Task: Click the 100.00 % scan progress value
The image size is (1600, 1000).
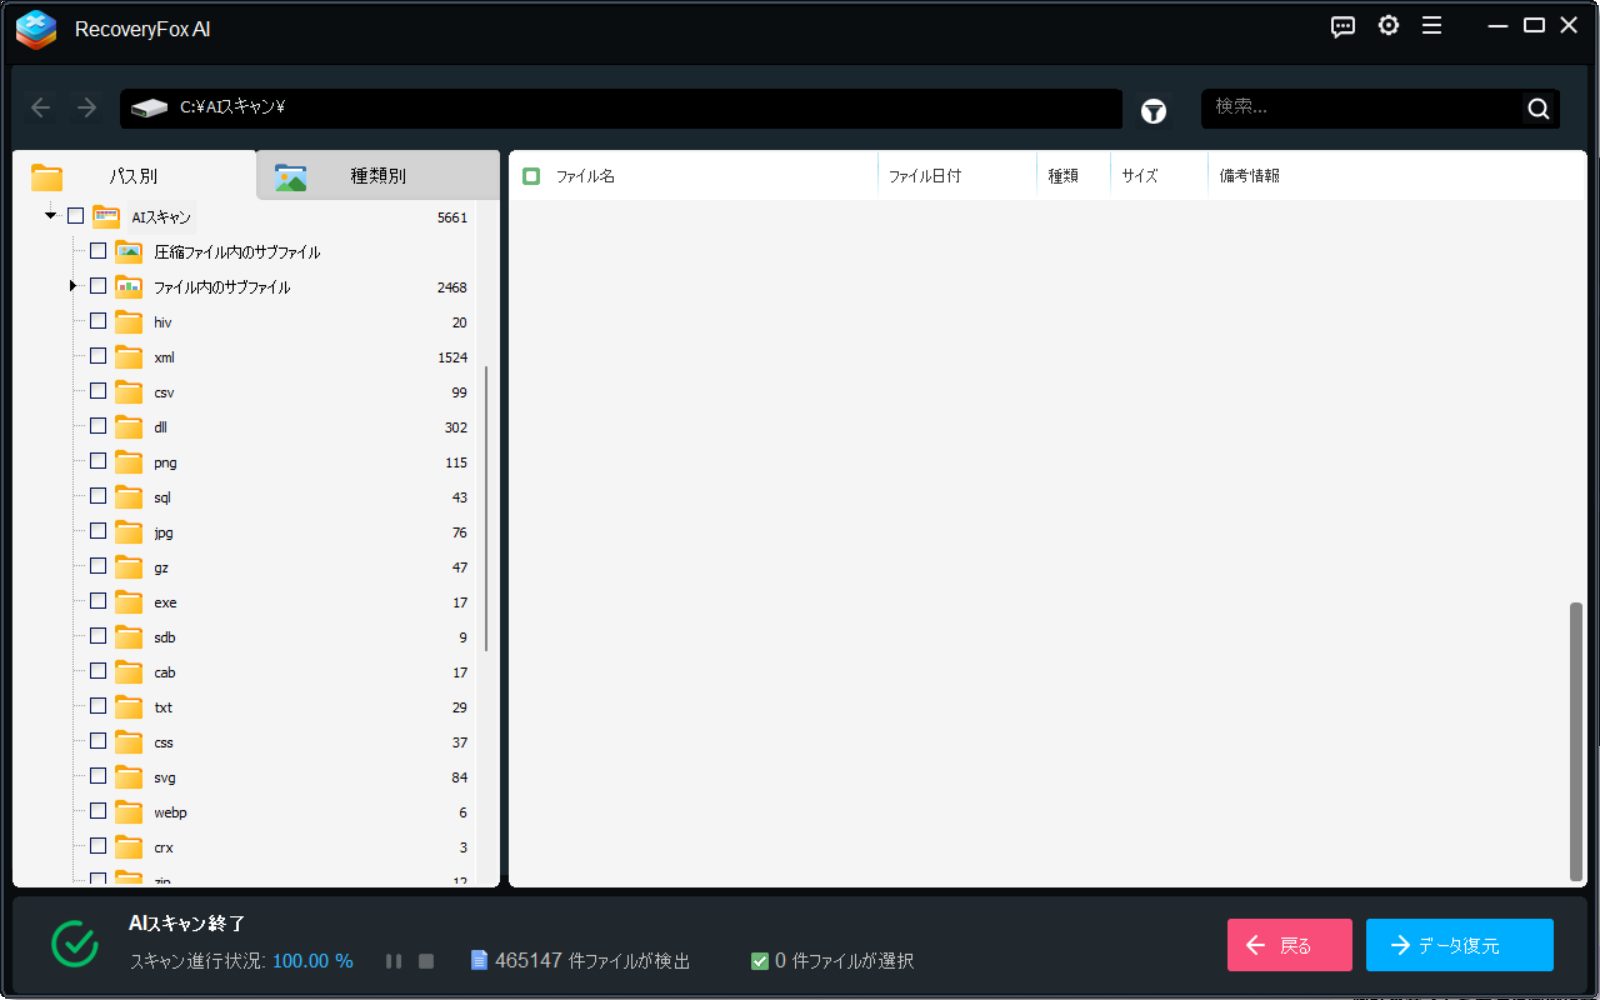Action: [312, 961]
